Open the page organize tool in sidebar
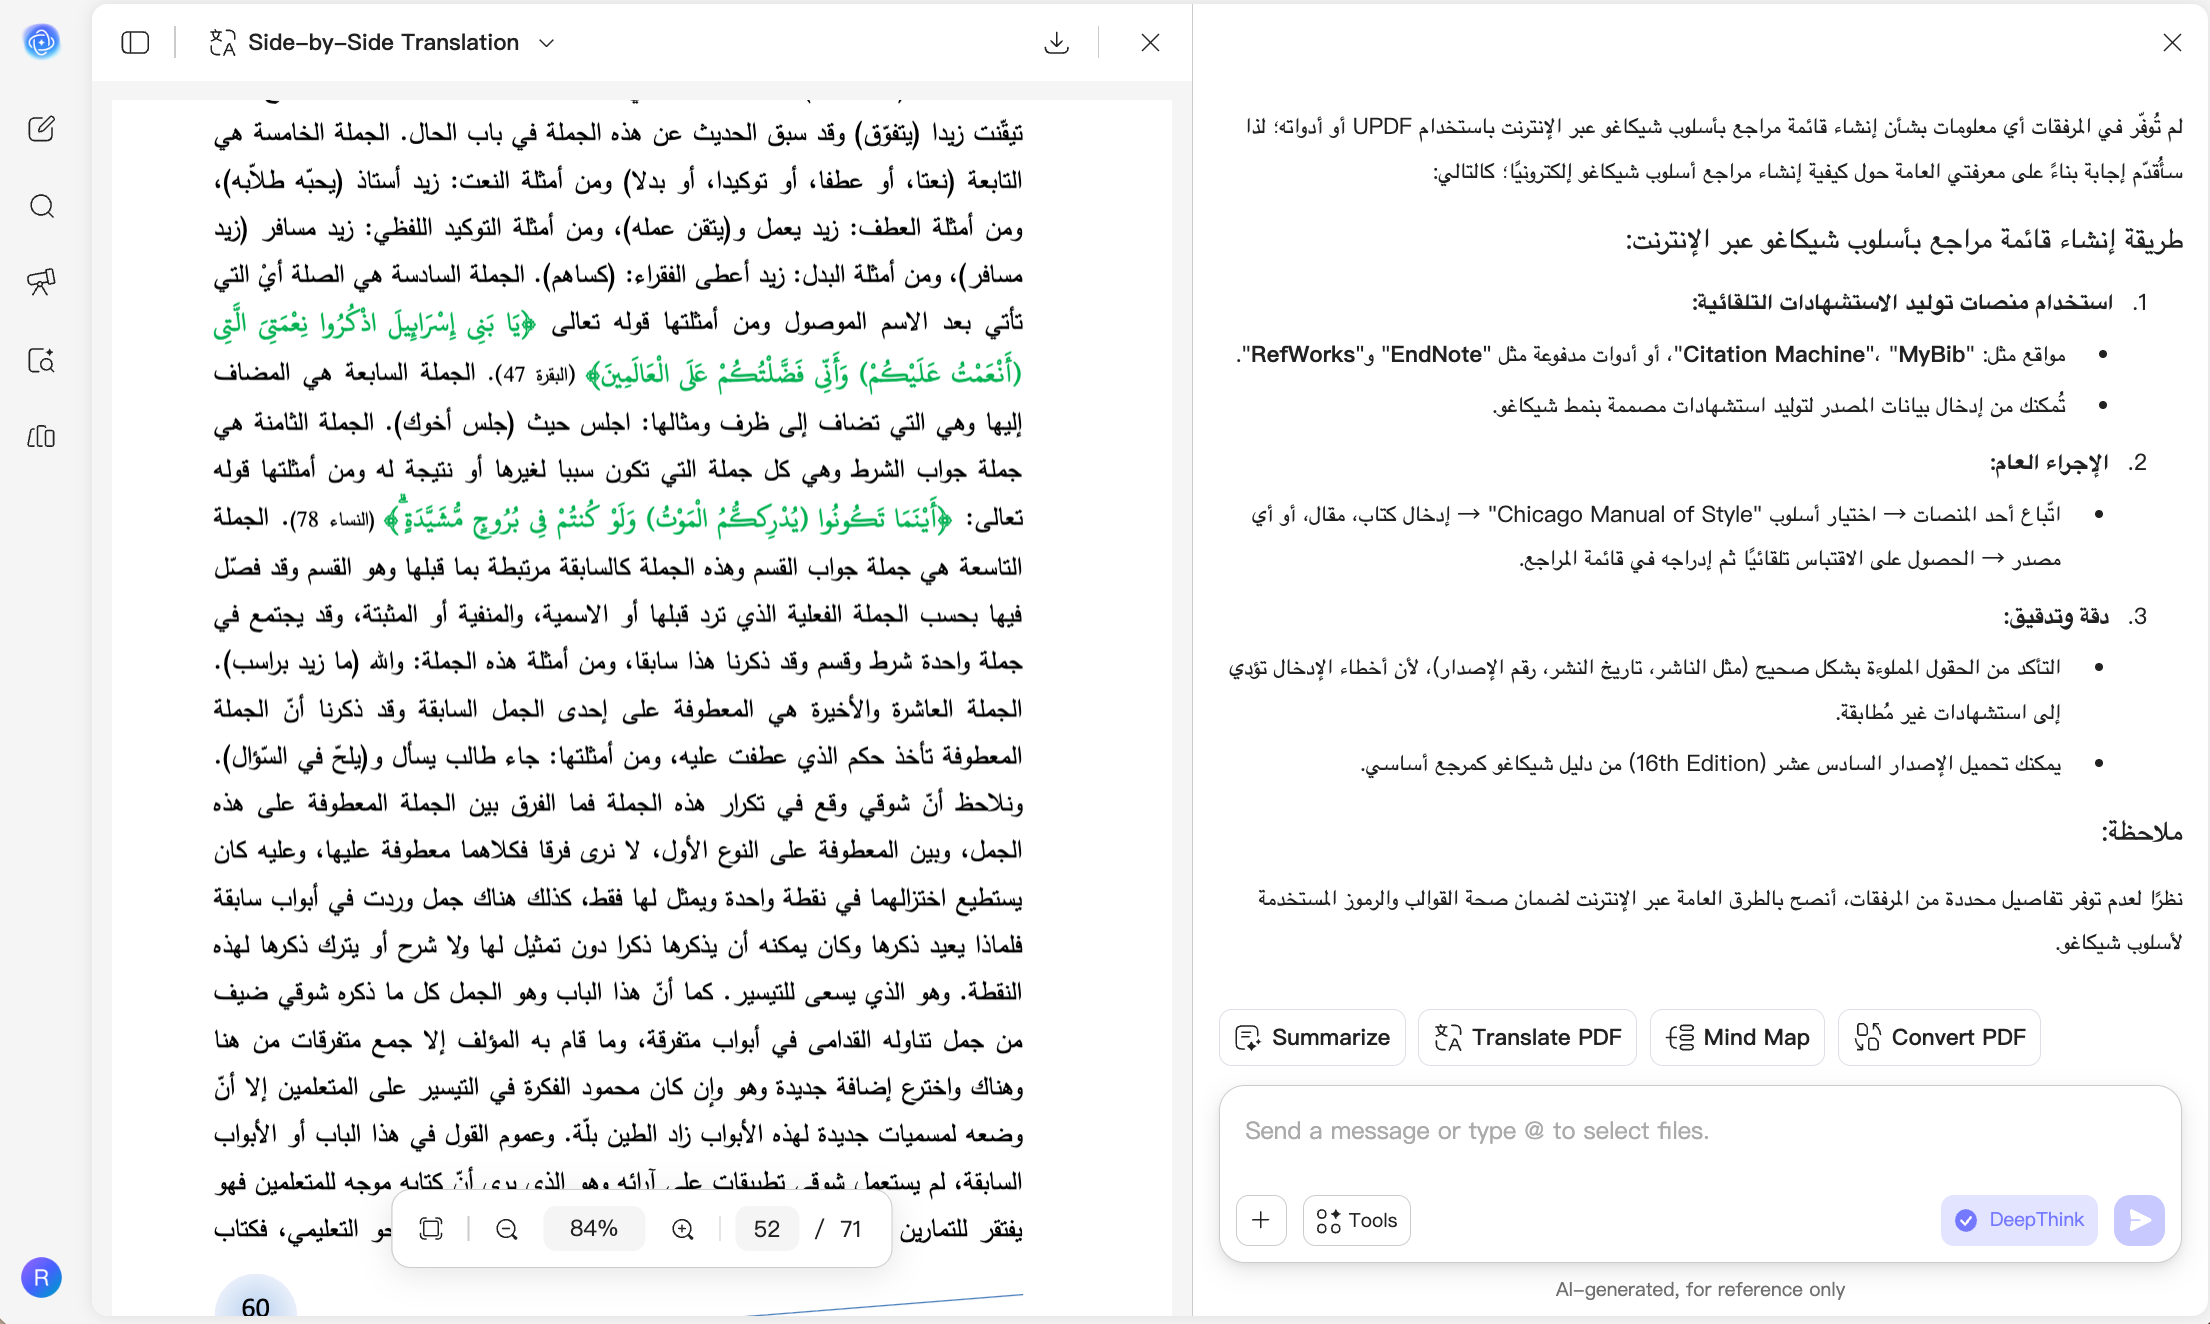 point(41,437)
